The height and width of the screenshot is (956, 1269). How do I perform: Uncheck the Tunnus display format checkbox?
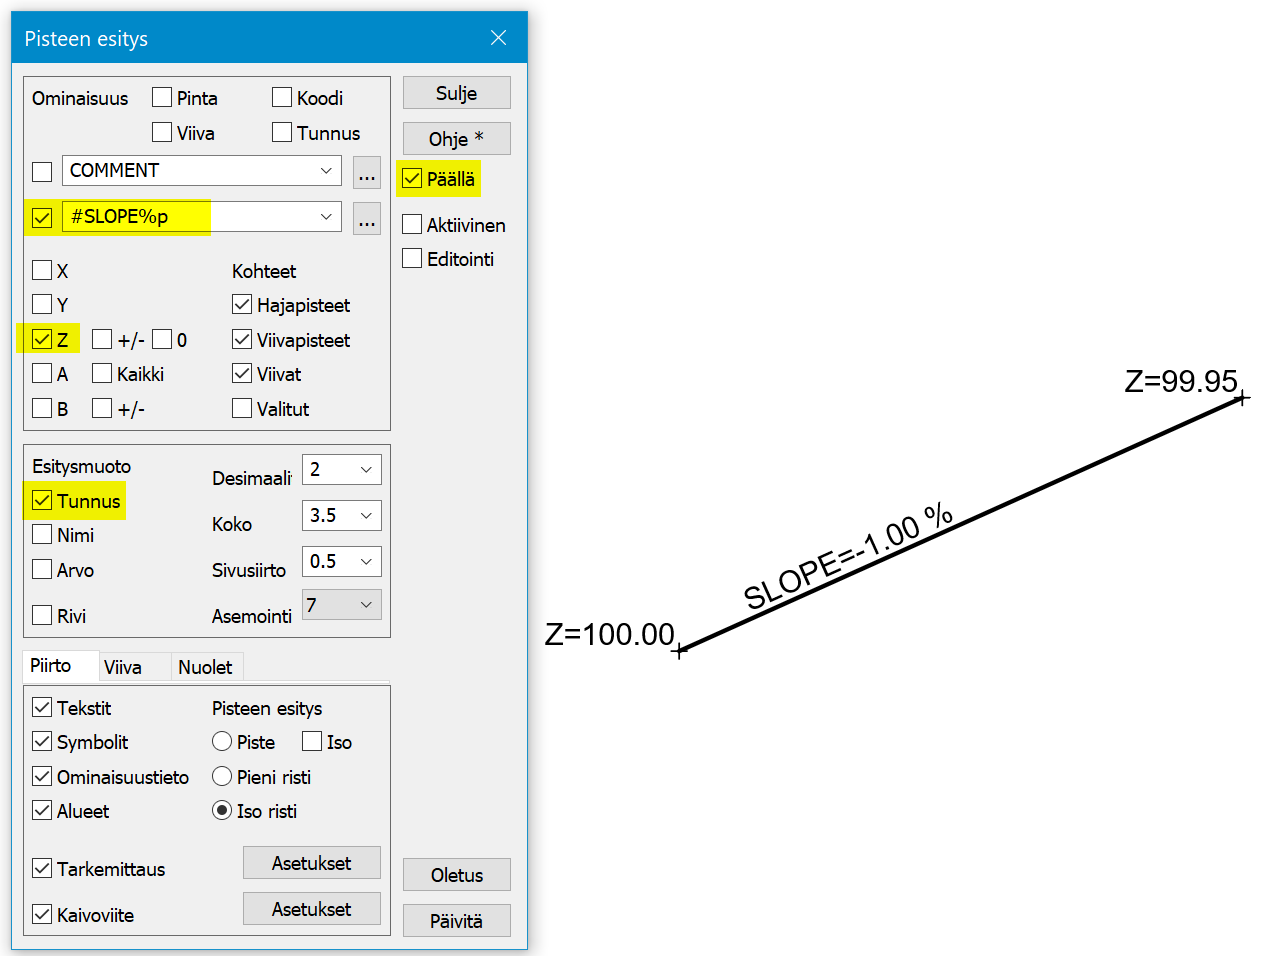pyautogui.click(x=42, y=501)
